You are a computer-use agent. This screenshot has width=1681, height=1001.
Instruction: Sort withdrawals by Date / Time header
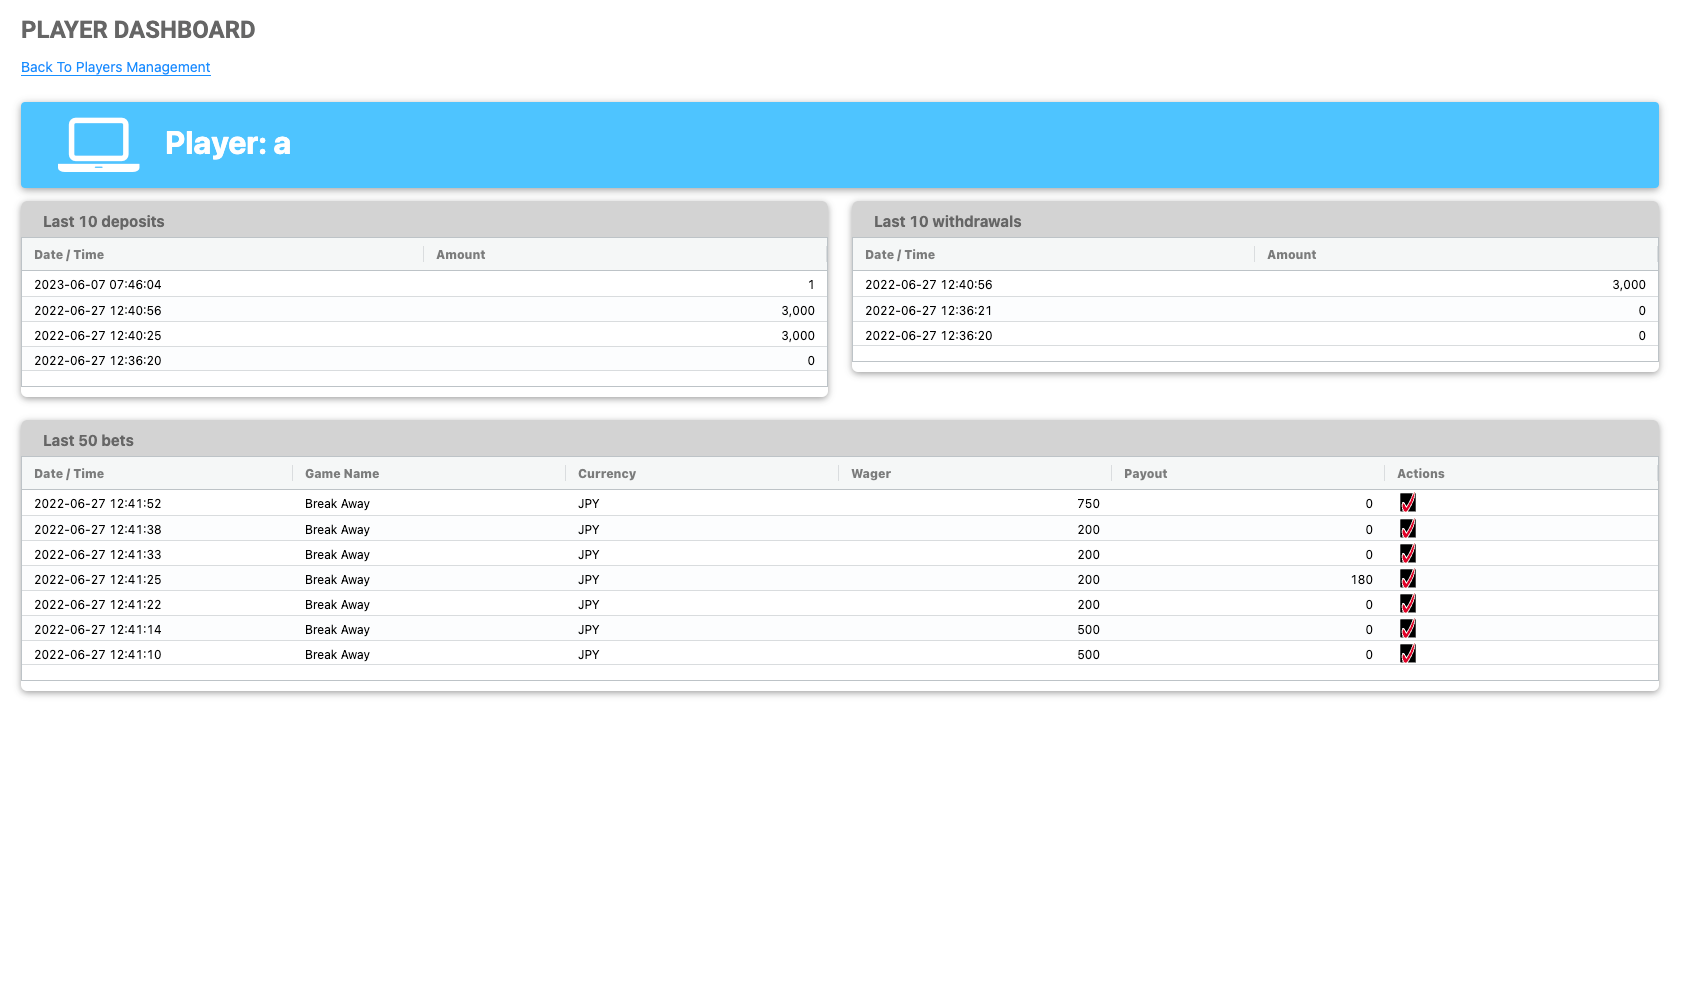coord(900,255)
